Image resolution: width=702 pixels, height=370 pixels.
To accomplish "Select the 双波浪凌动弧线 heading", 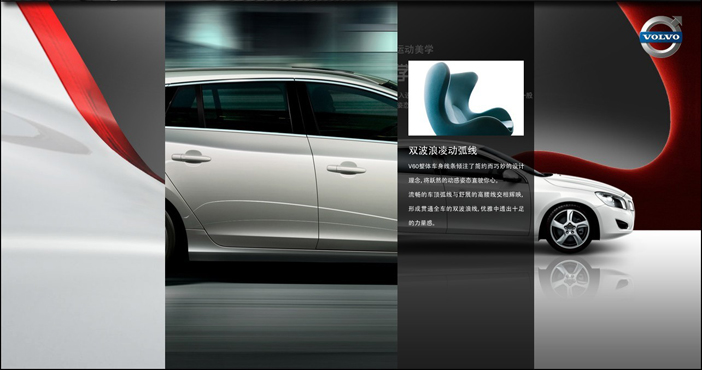I will coord(443,151).
